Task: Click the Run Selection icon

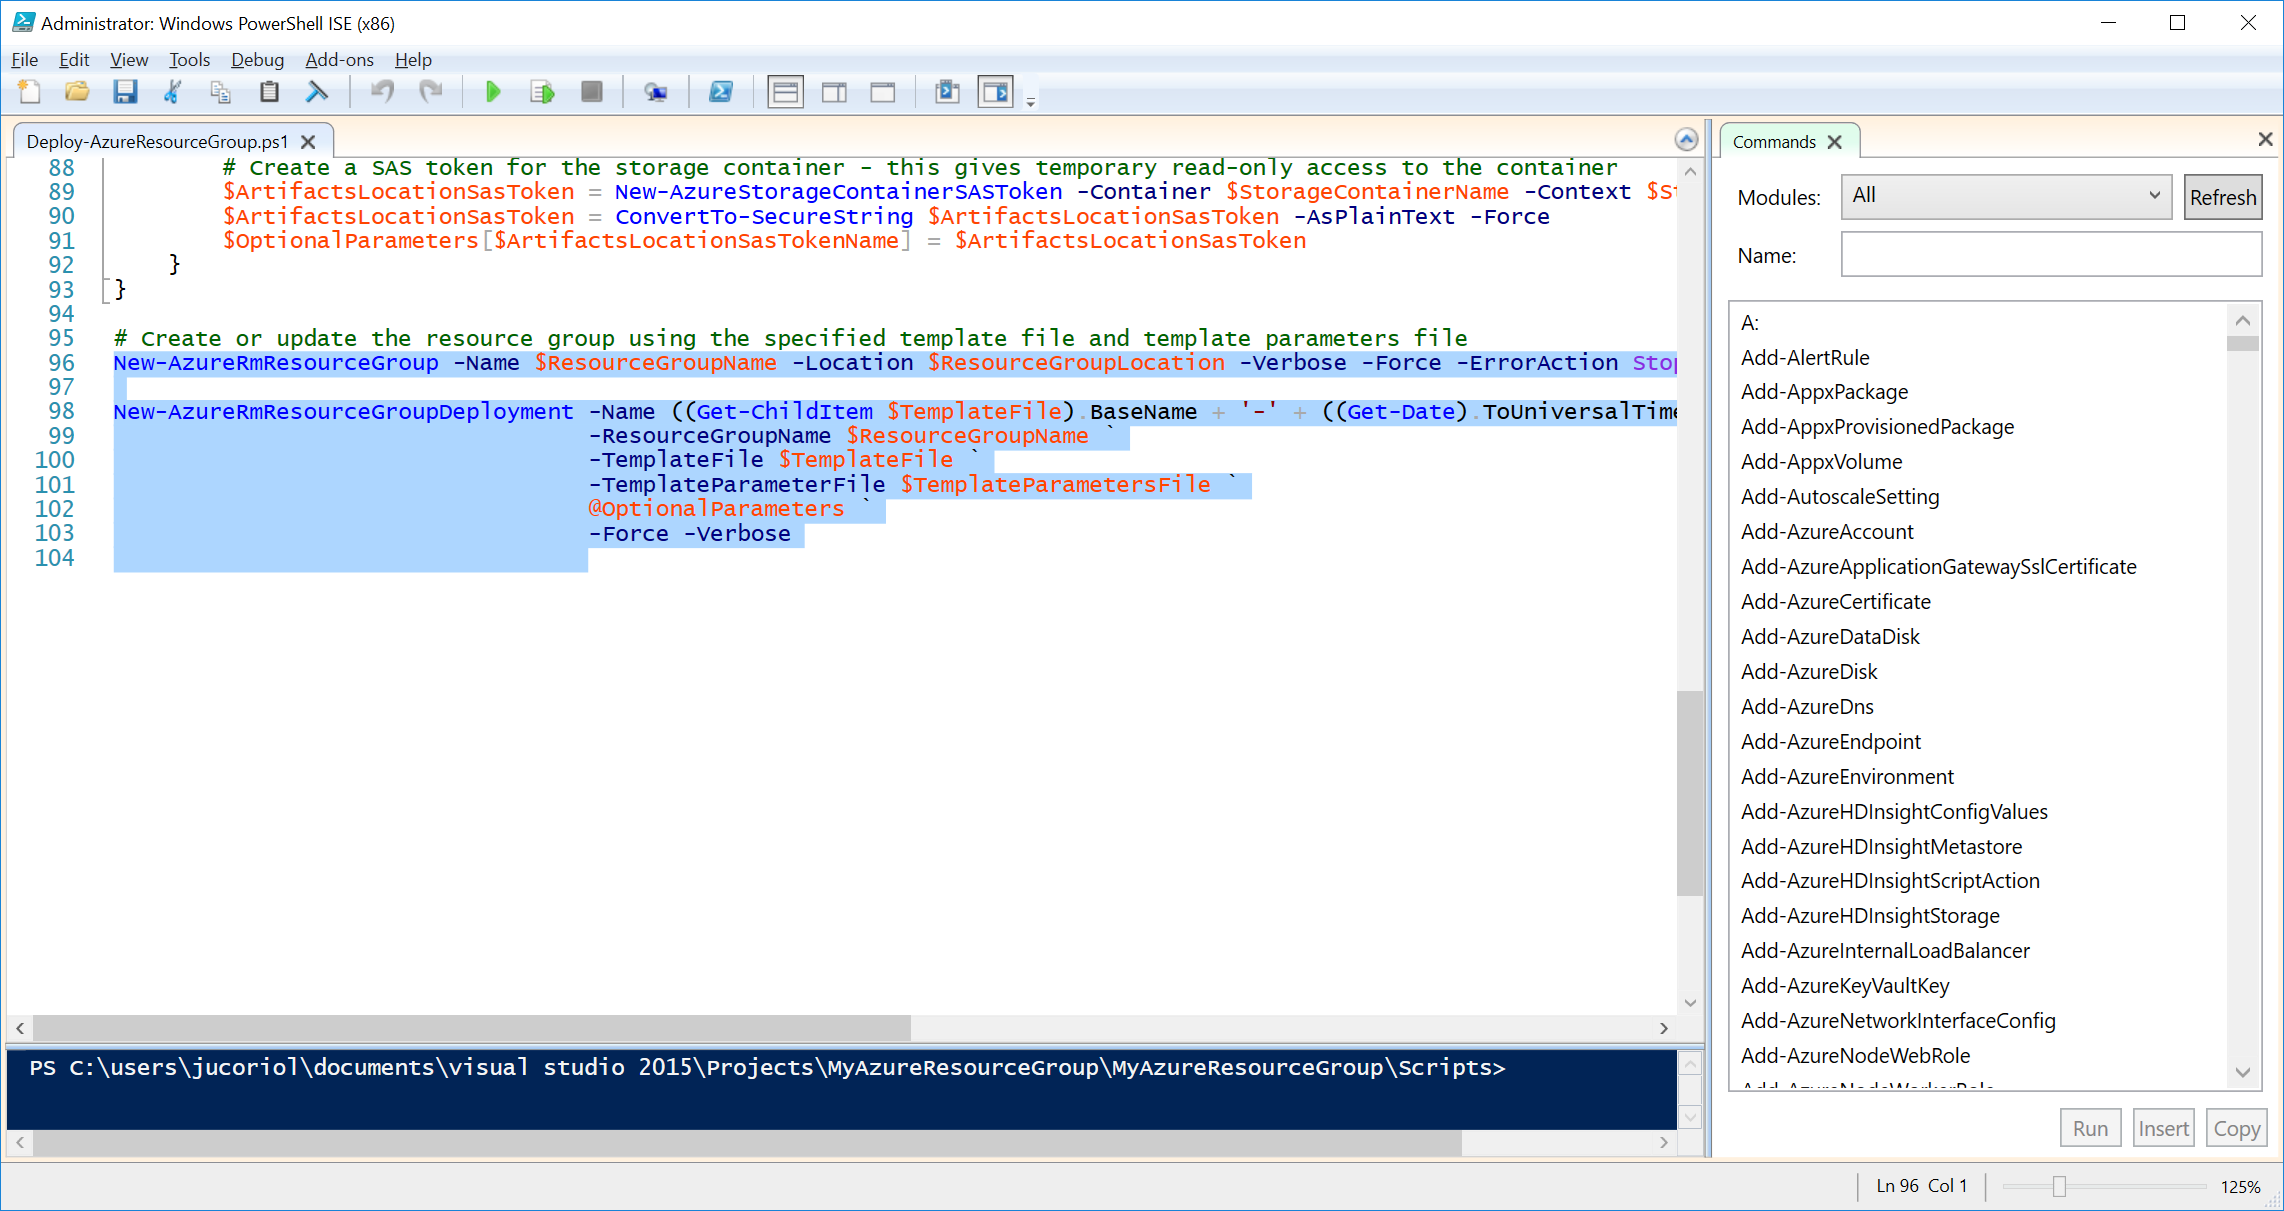Action: pos(542,92)
